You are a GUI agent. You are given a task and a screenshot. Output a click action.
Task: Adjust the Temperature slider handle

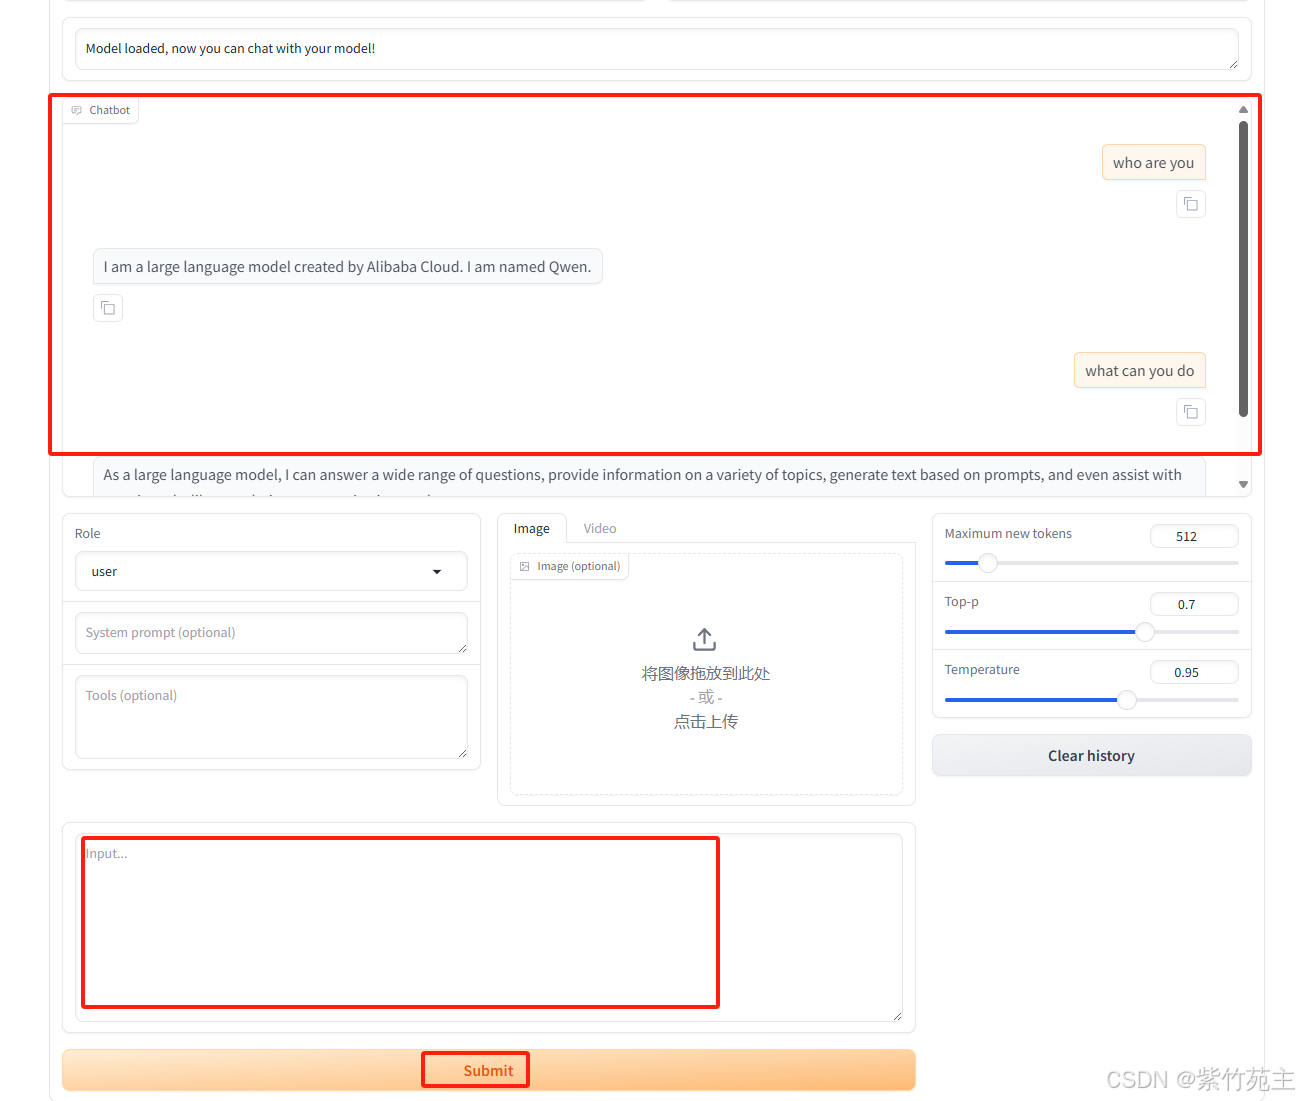(1127, 700)
